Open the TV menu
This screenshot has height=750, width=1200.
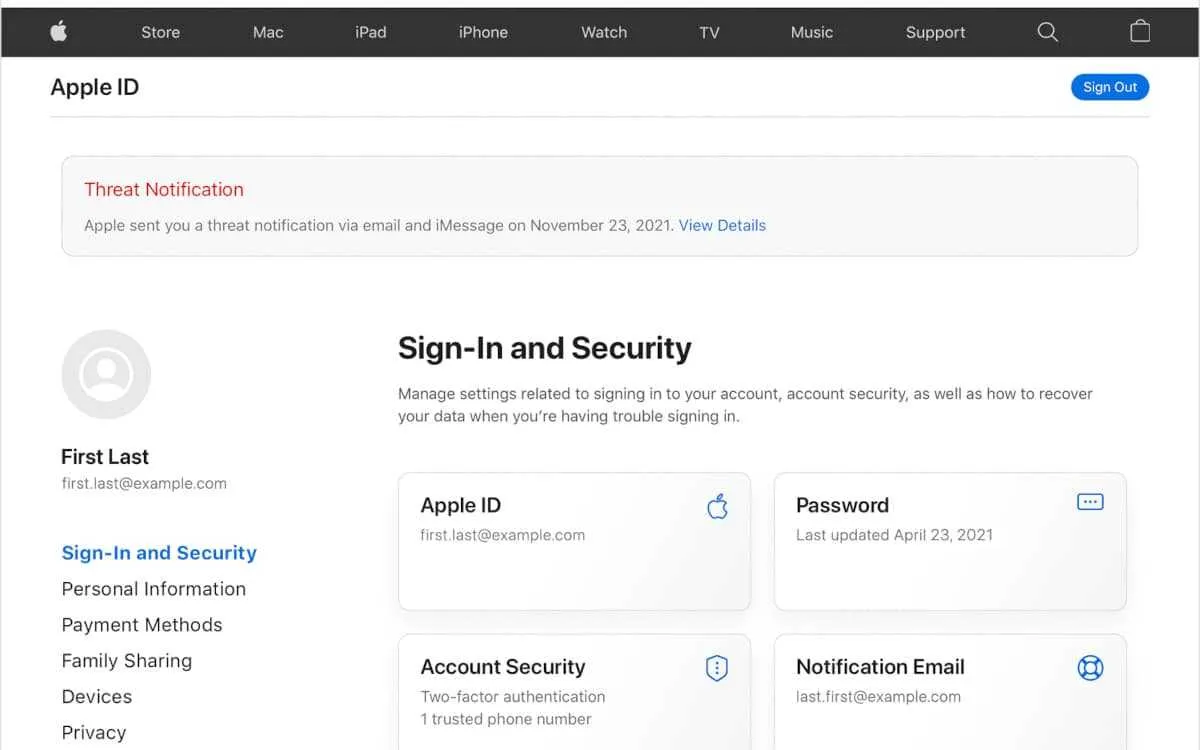709,32
